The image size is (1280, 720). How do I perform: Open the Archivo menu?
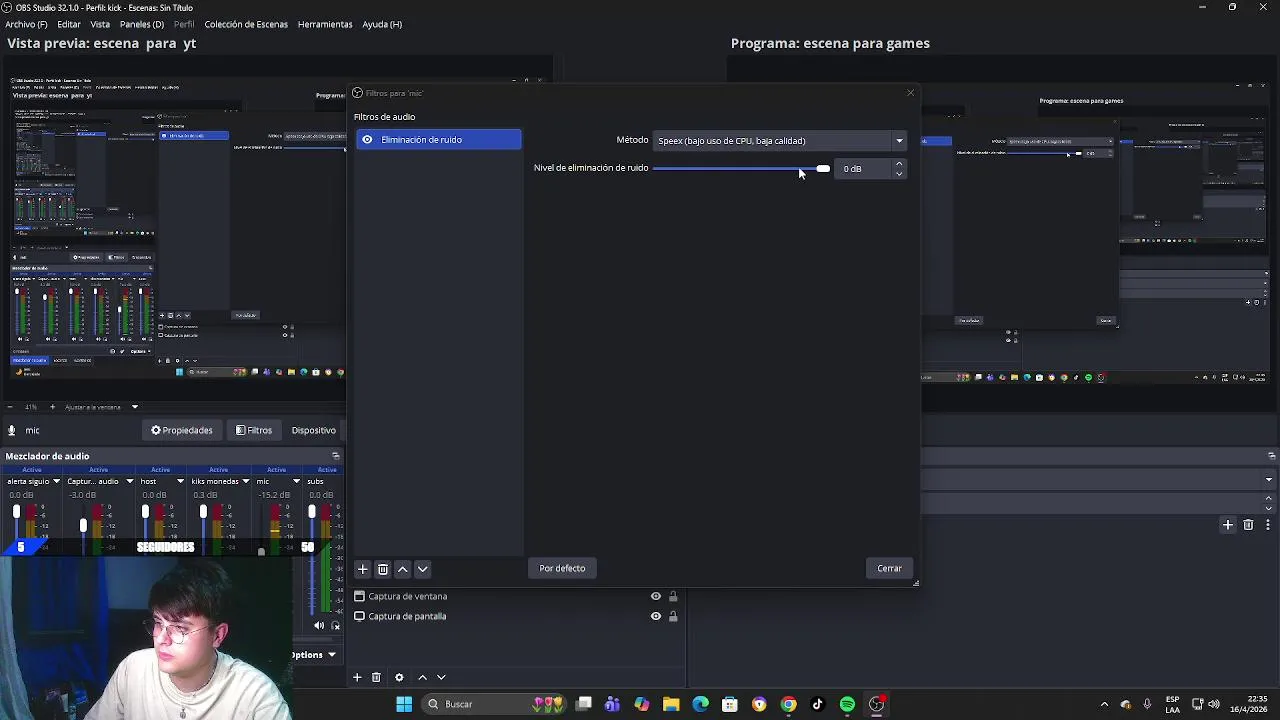[x=26, y=24]
